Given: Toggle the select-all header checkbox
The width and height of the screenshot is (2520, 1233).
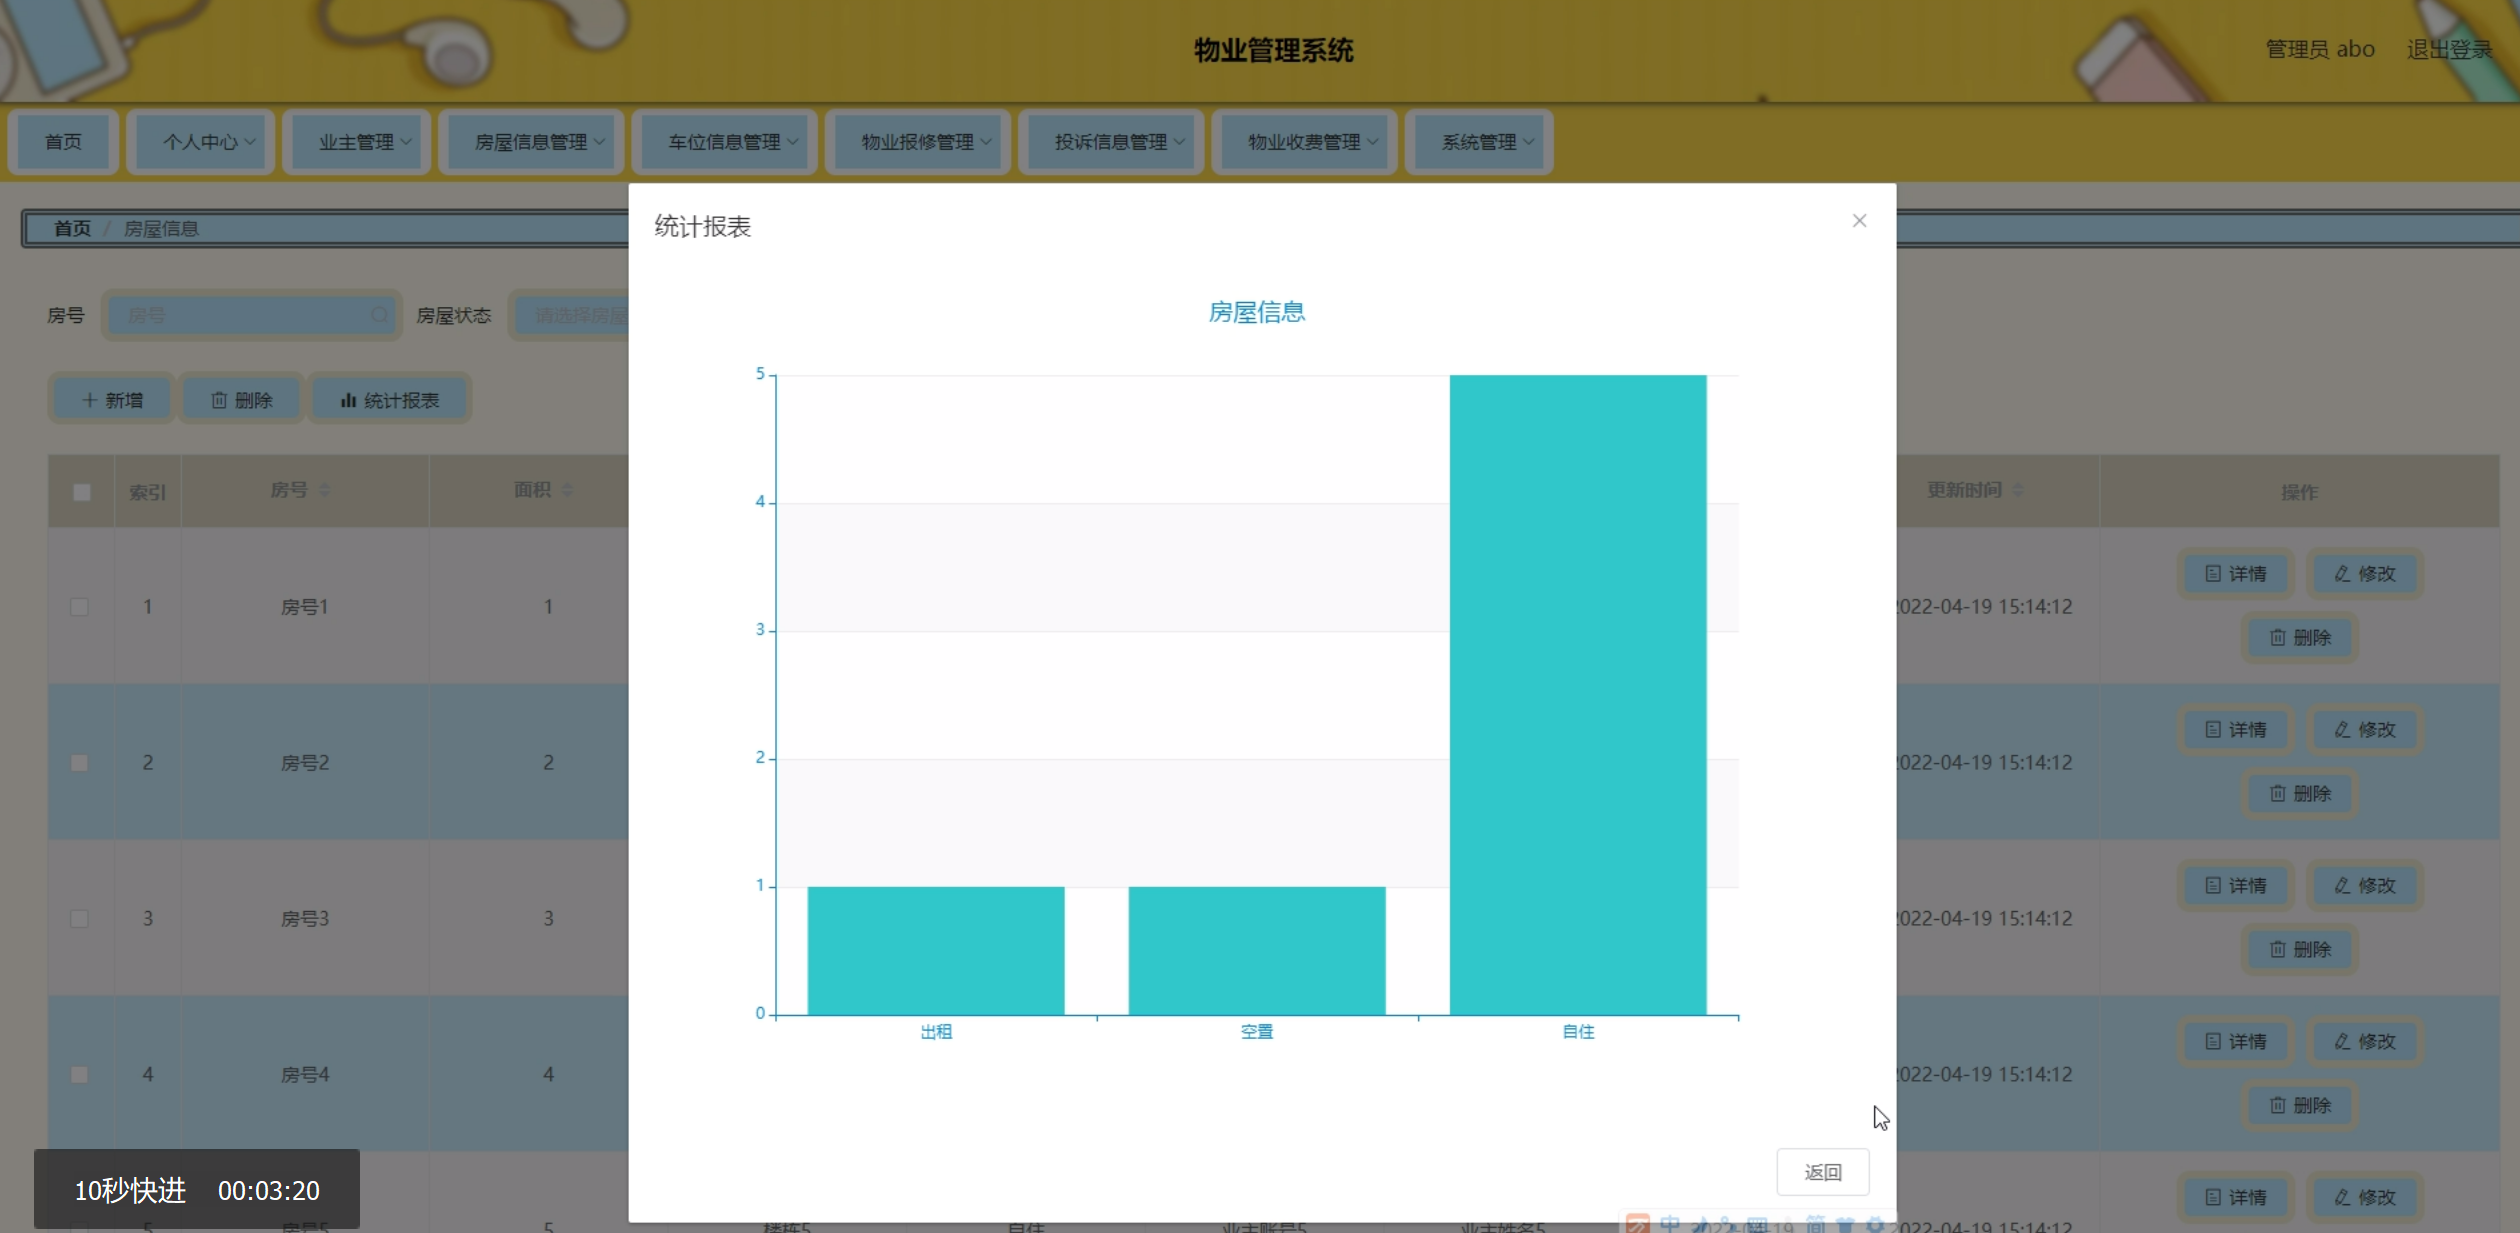Looking at the screenshot, I should tap(82, 492).
